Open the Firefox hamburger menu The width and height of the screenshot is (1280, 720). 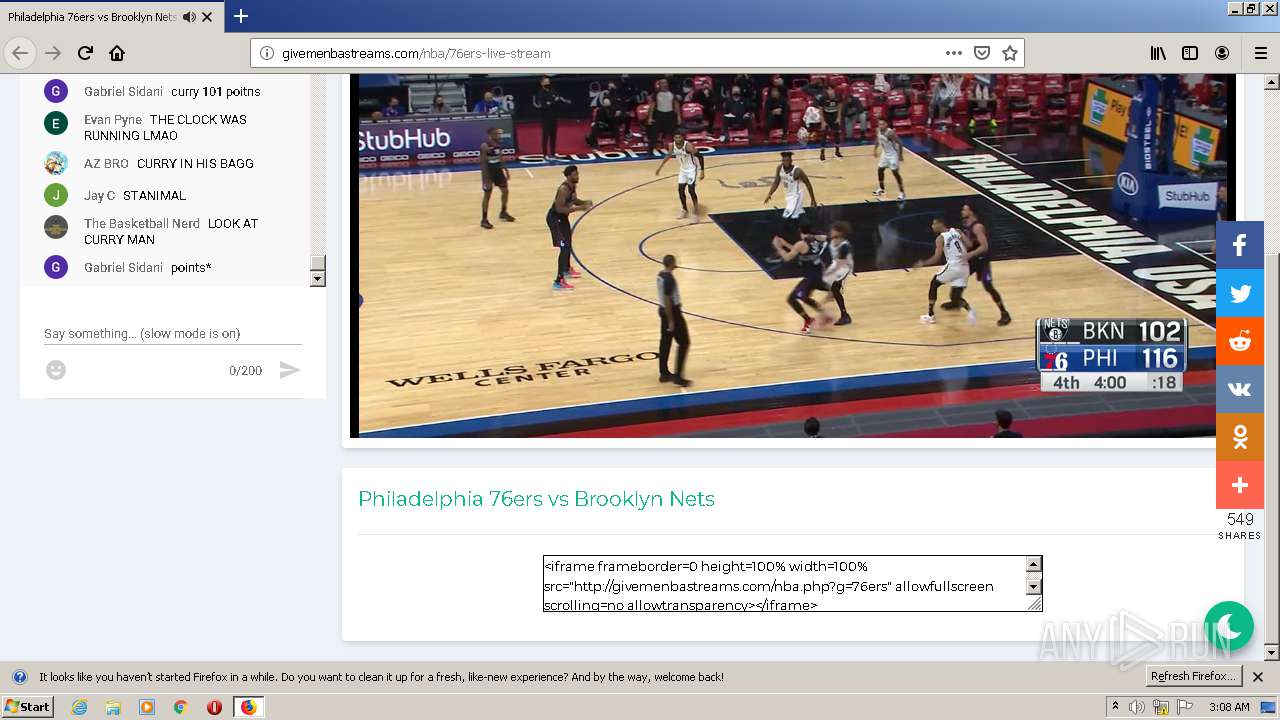pos(1261,53)
